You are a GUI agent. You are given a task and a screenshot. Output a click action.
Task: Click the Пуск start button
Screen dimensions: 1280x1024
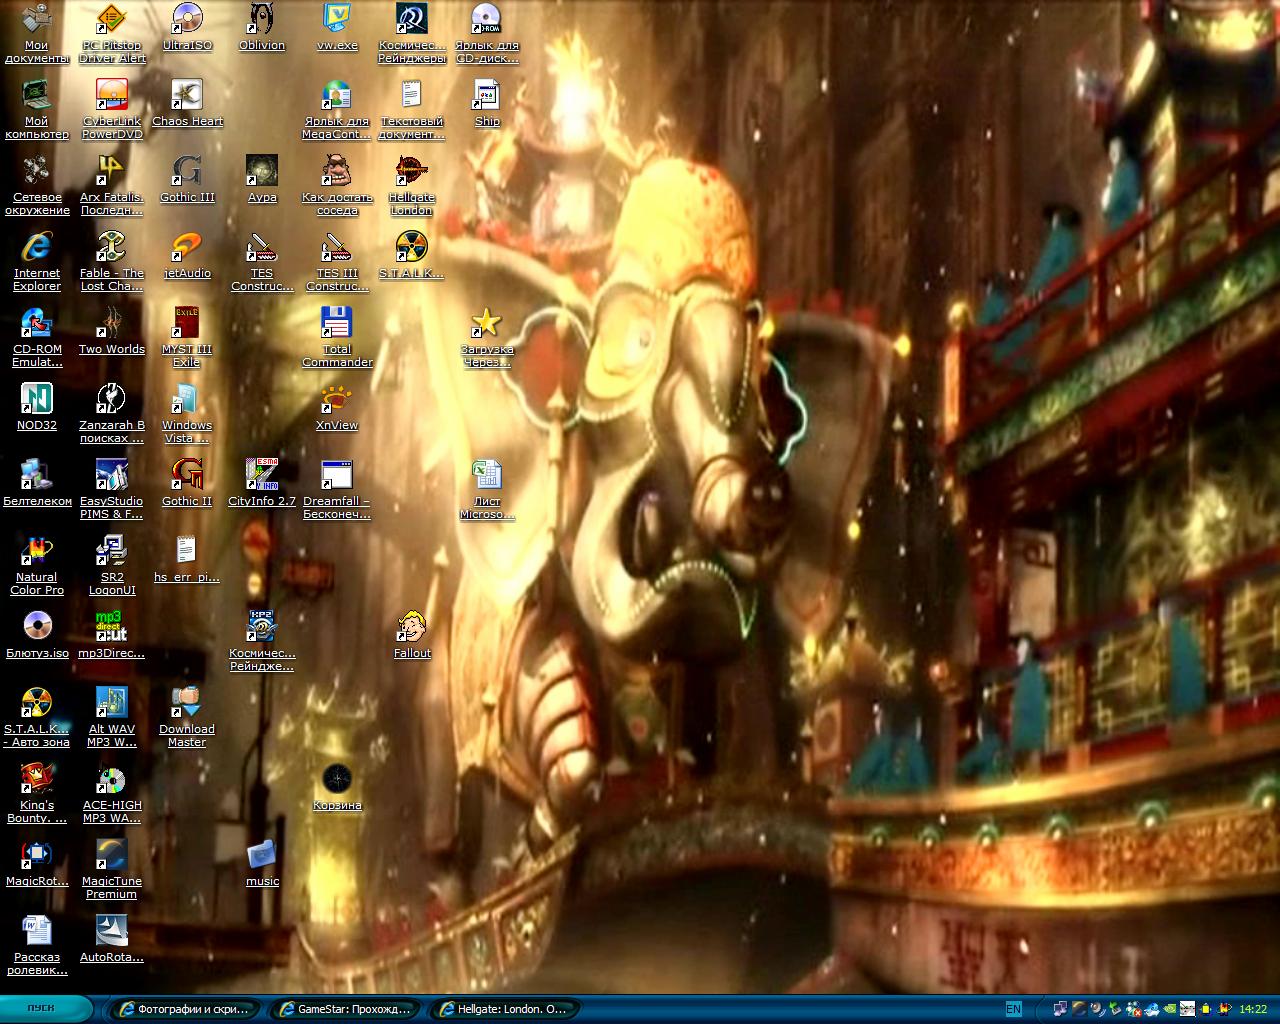point(46,1009)
